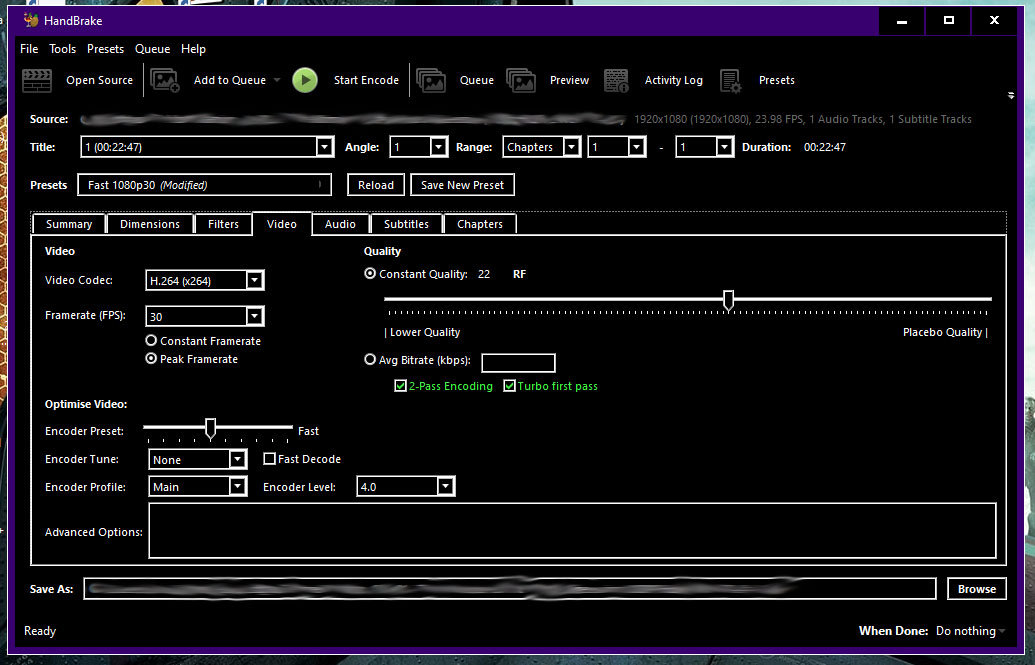Select Constant Framerate option
1035x665 pixels.
(x=151, y=341)
